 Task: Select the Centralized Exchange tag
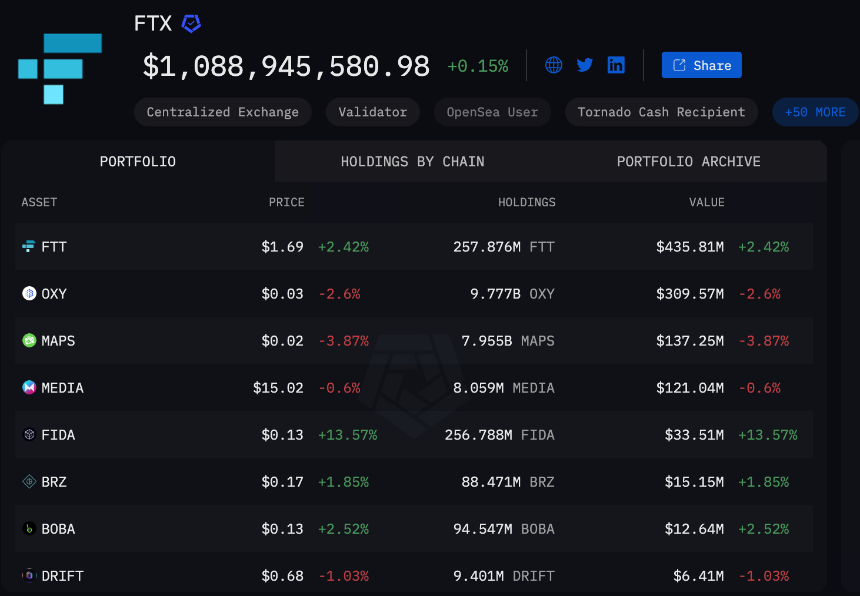click(x=223, y=112)
